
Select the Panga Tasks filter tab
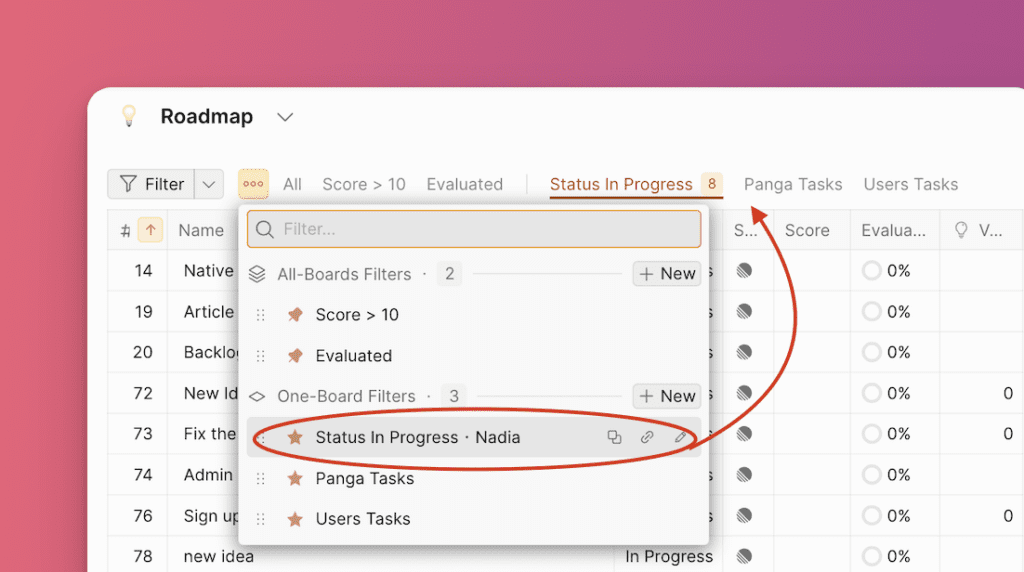pos(793,184)
